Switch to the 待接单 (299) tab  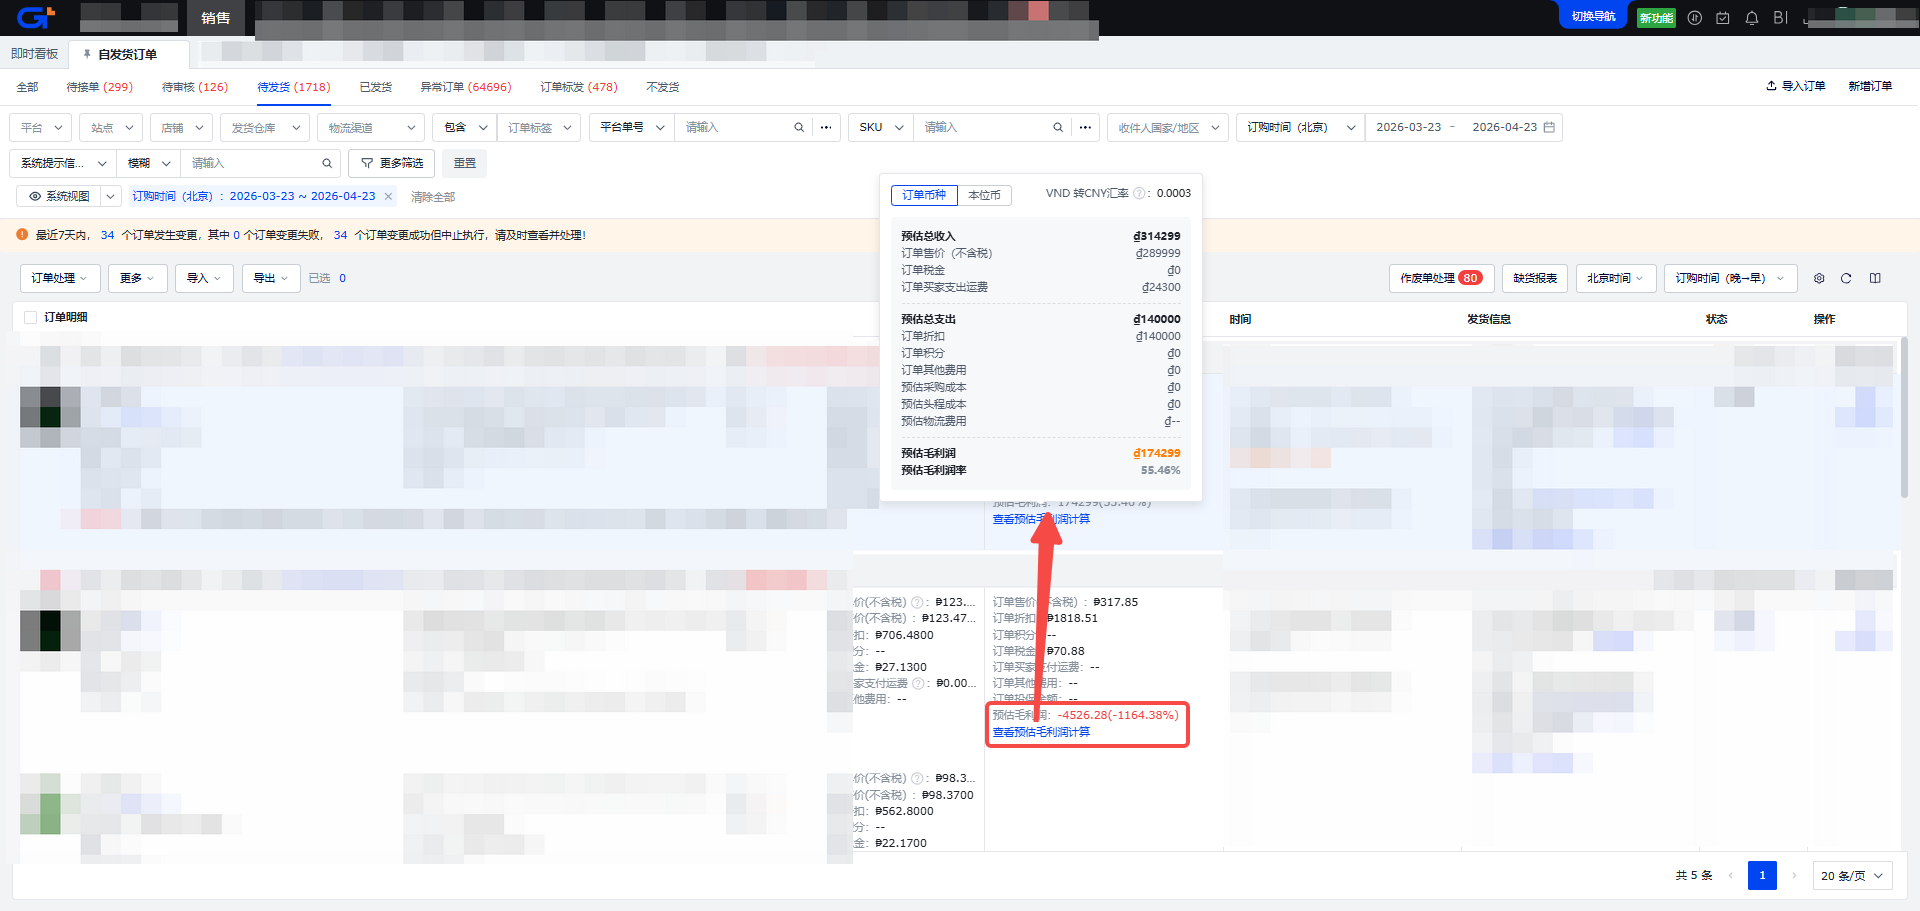[100, 87]
